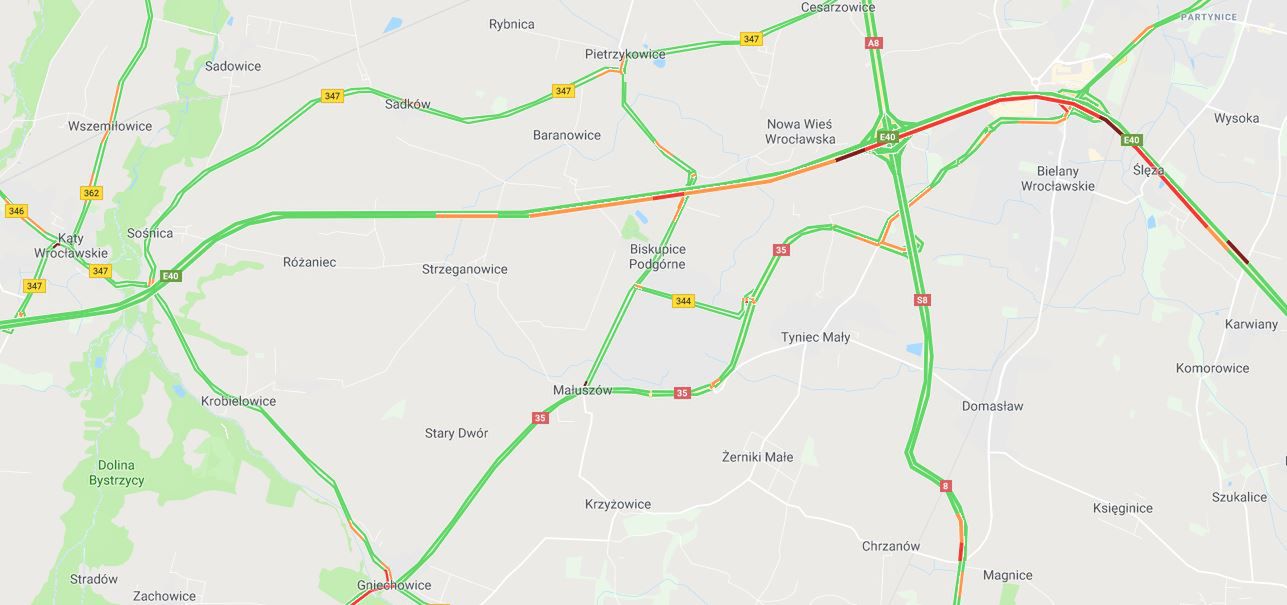
Task: Click the Kąty Wrocławskie town label
Action: point(71,246)
